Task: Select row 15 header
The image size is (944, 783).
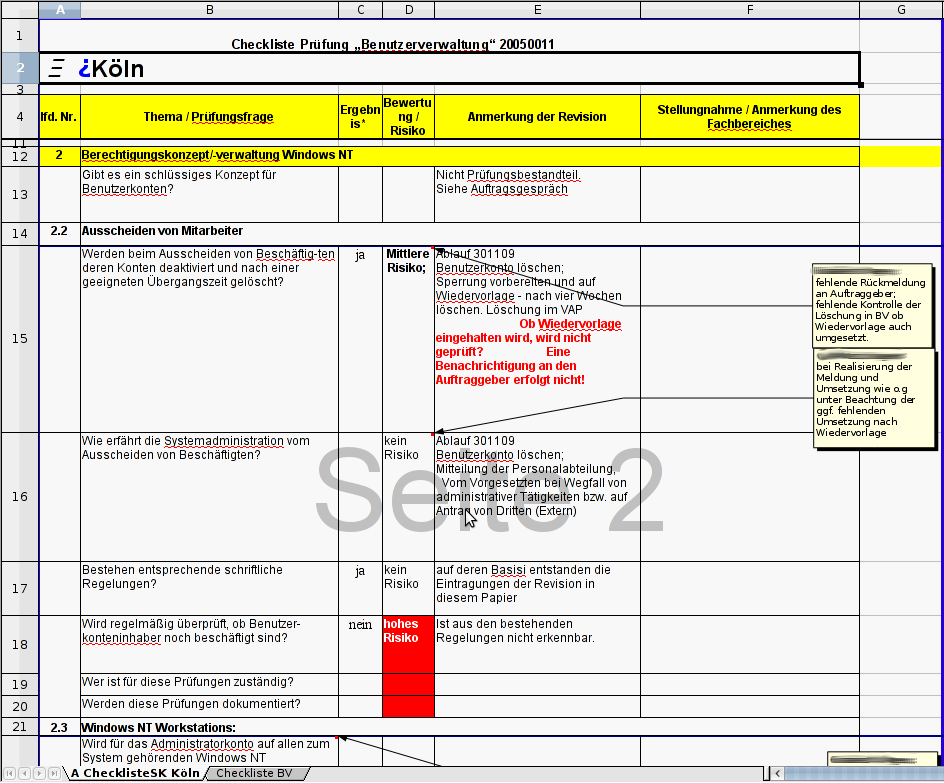Action: pos(20,339)
